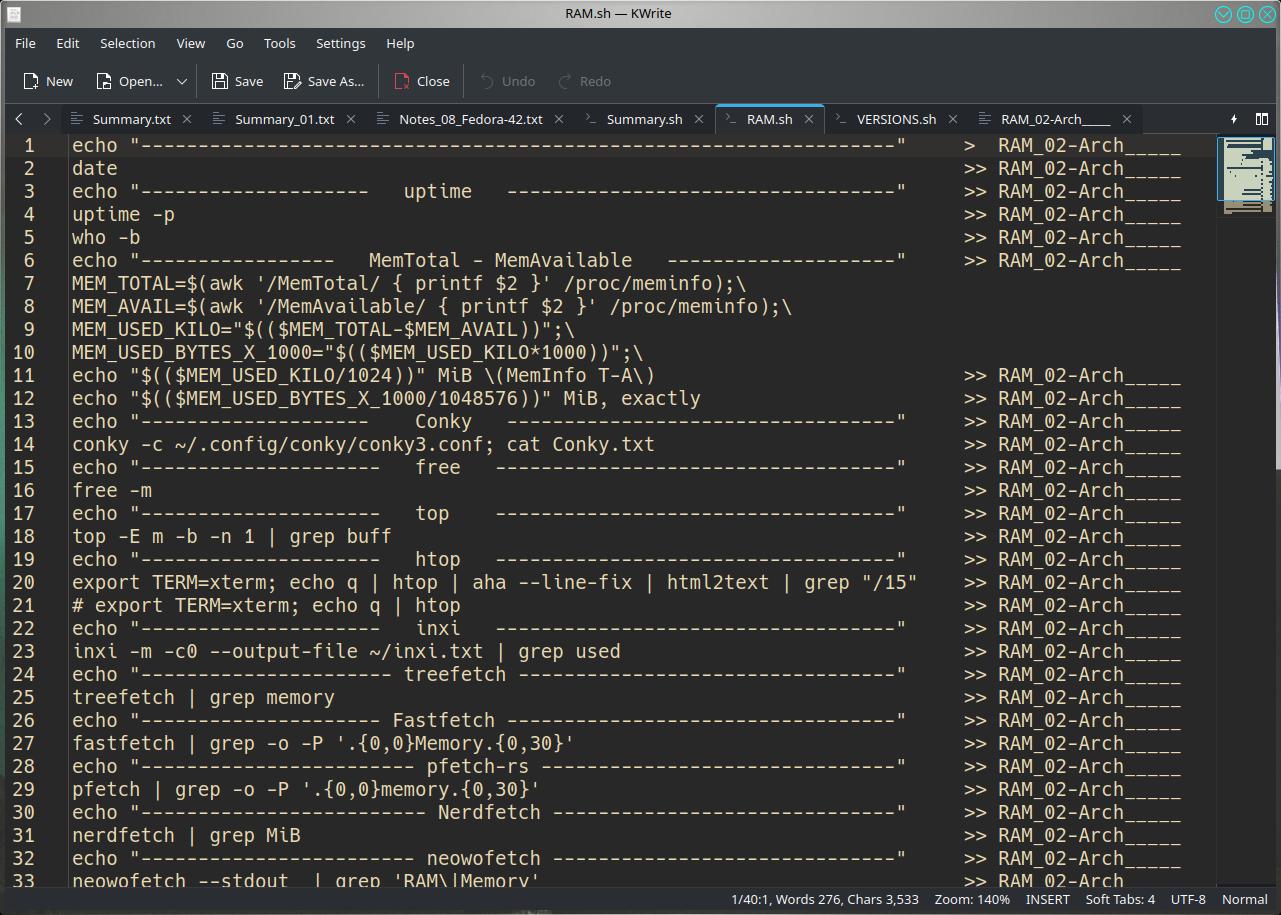Image resolution: width=1281 pixels, height=915 pixels.
Task: Create a new document with New icon
Action: pos(48,81)
